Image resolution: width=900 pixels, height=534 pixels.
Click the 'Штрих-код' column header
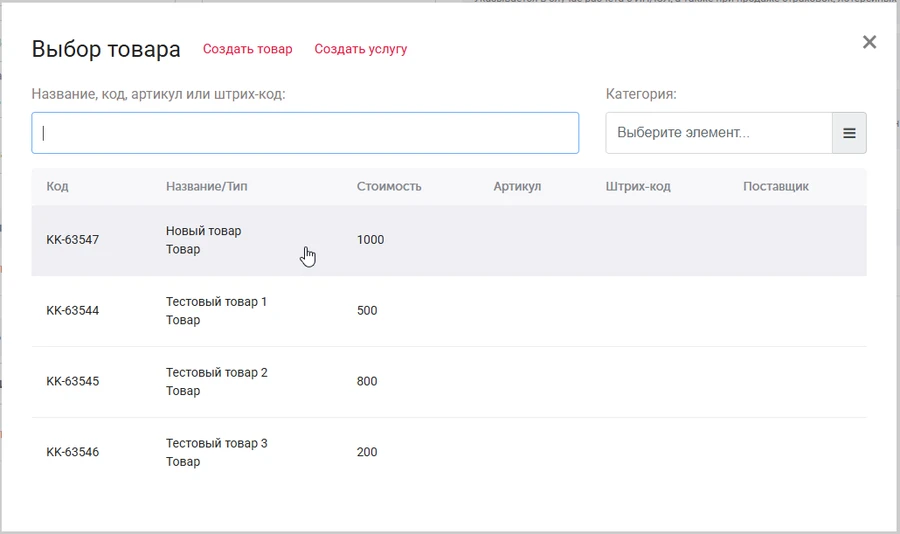(x=638, y=186)
